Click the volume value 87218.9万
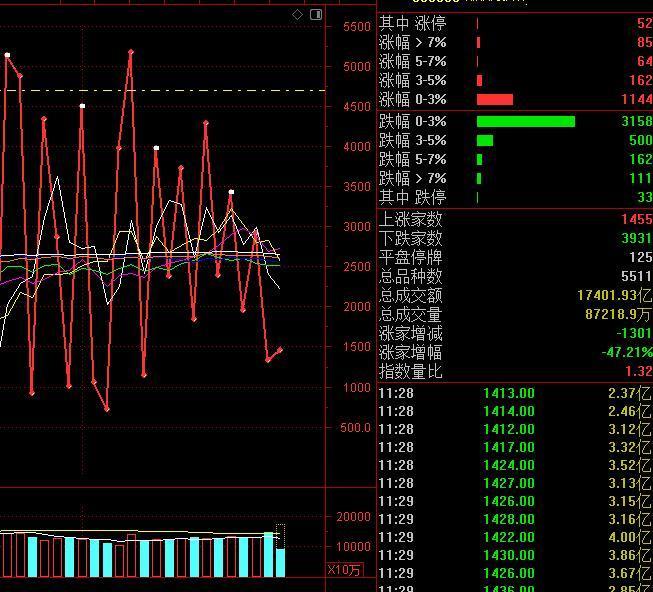653x592 pixels. coord(618,314)
